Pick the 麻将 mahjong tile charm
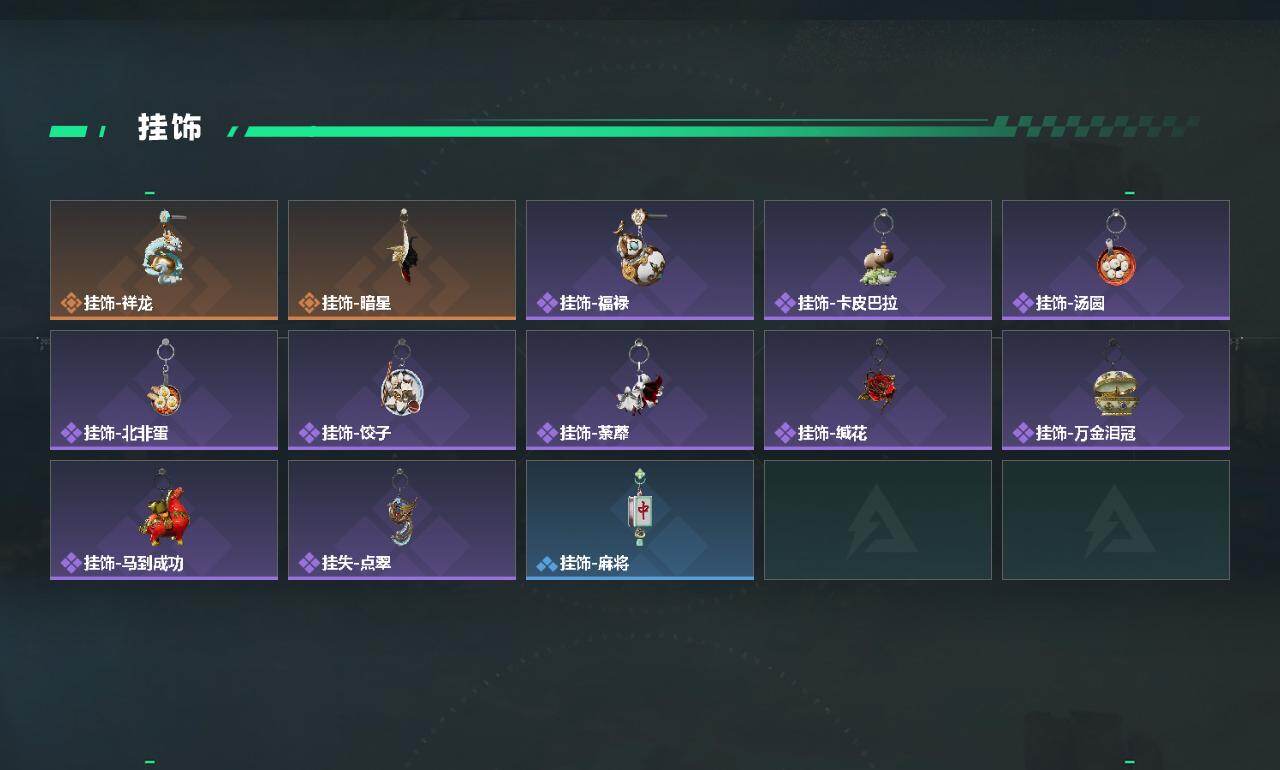This screenshot has height=770, width=1280. (640, 508)
